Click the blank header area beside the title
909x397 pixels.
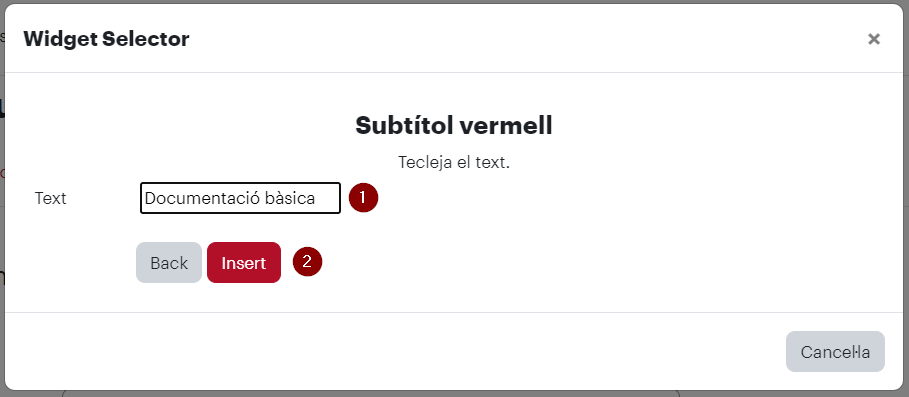(x=522, y=39)
